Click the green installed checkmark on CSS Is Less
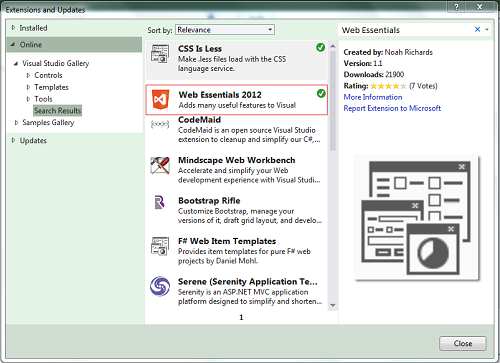This screenshot has height=363, width=500. 321,48
